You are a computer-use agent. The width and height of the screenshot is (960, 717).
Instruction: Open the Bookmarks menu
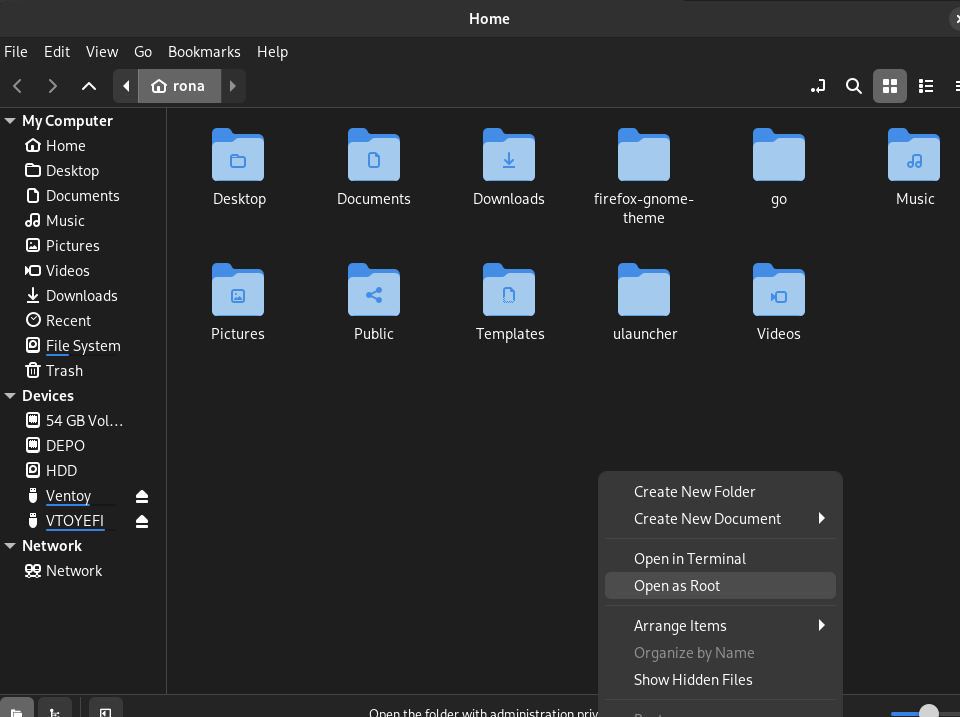[x=204, y=52]
